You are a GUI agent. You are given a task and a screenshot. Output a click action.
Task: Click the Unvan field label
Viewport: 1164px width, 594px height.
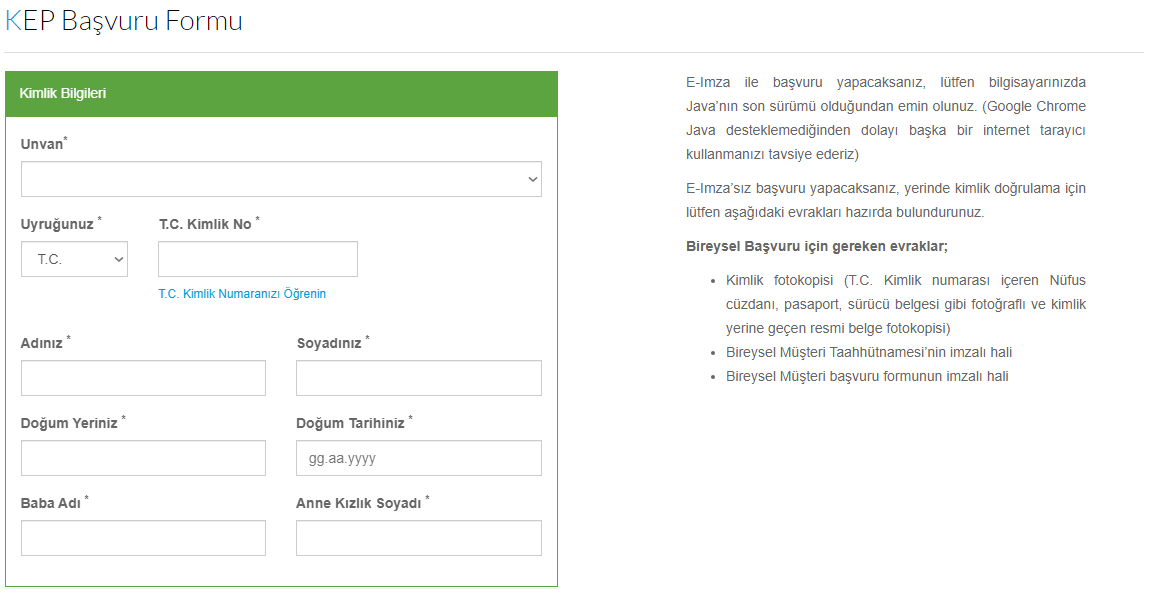(x=44, y=143)
